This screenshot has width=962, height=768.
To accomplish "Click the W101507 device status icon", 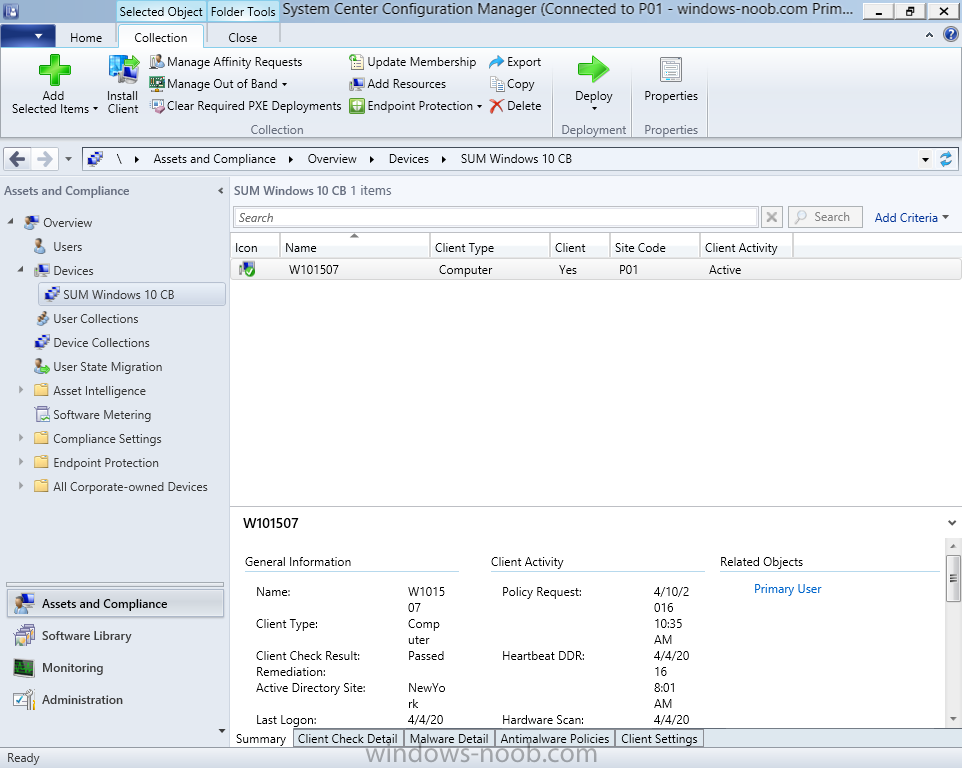I will click(247, 269).
